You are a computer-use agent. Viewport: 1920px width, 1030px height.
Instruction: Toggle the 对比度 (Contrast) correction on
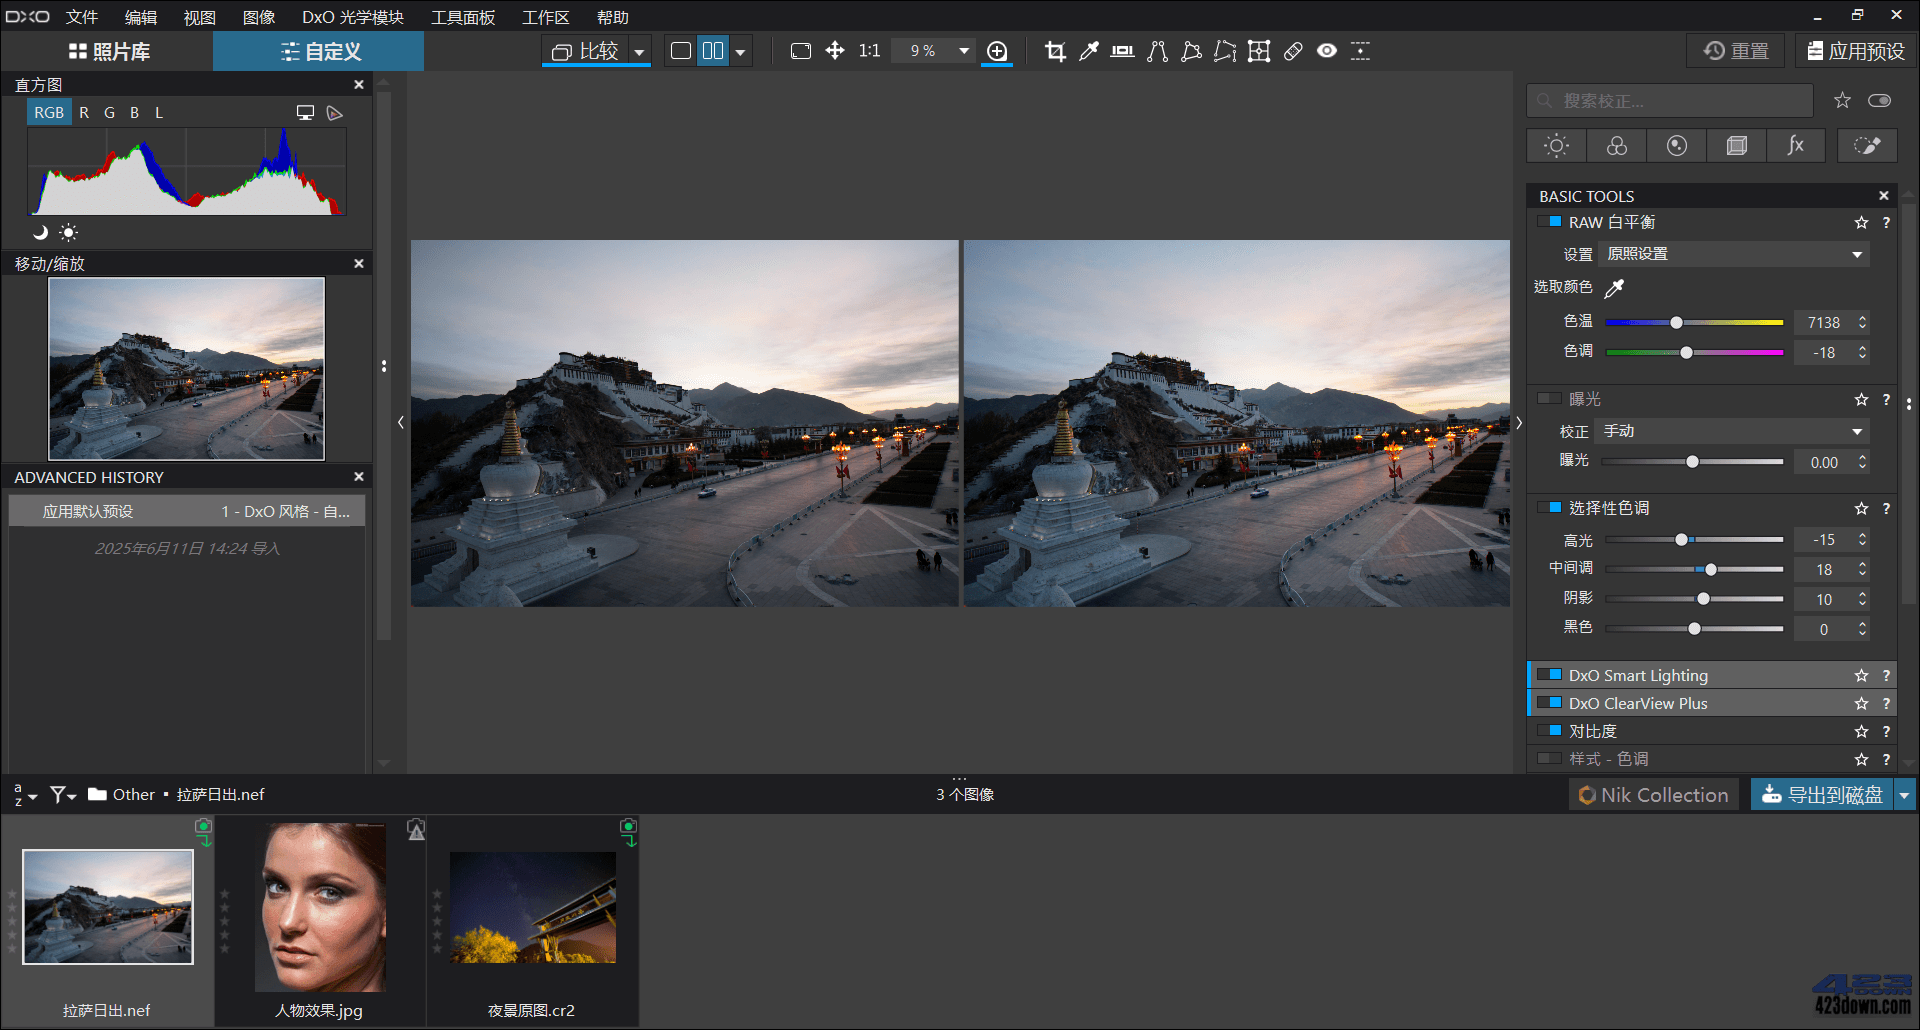(x=1552, y=731)
